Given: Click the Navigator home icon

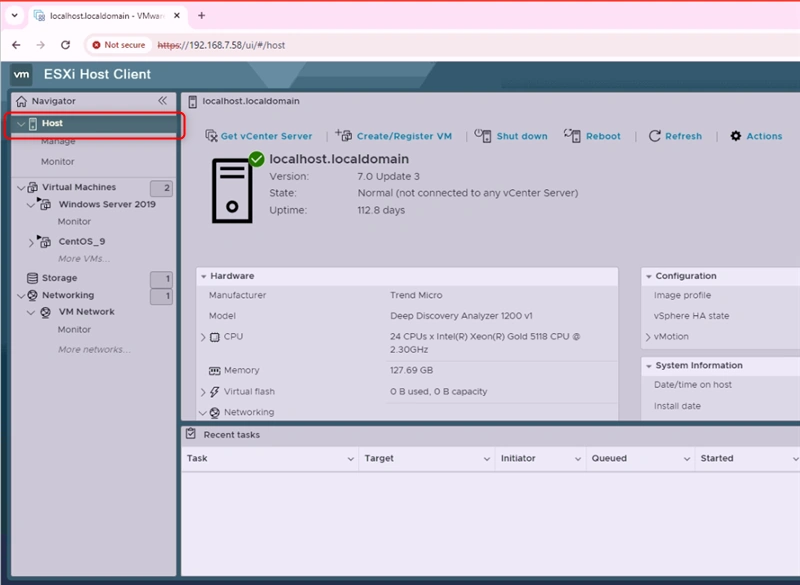Looking at the screenshot, I should click(21, 101).
